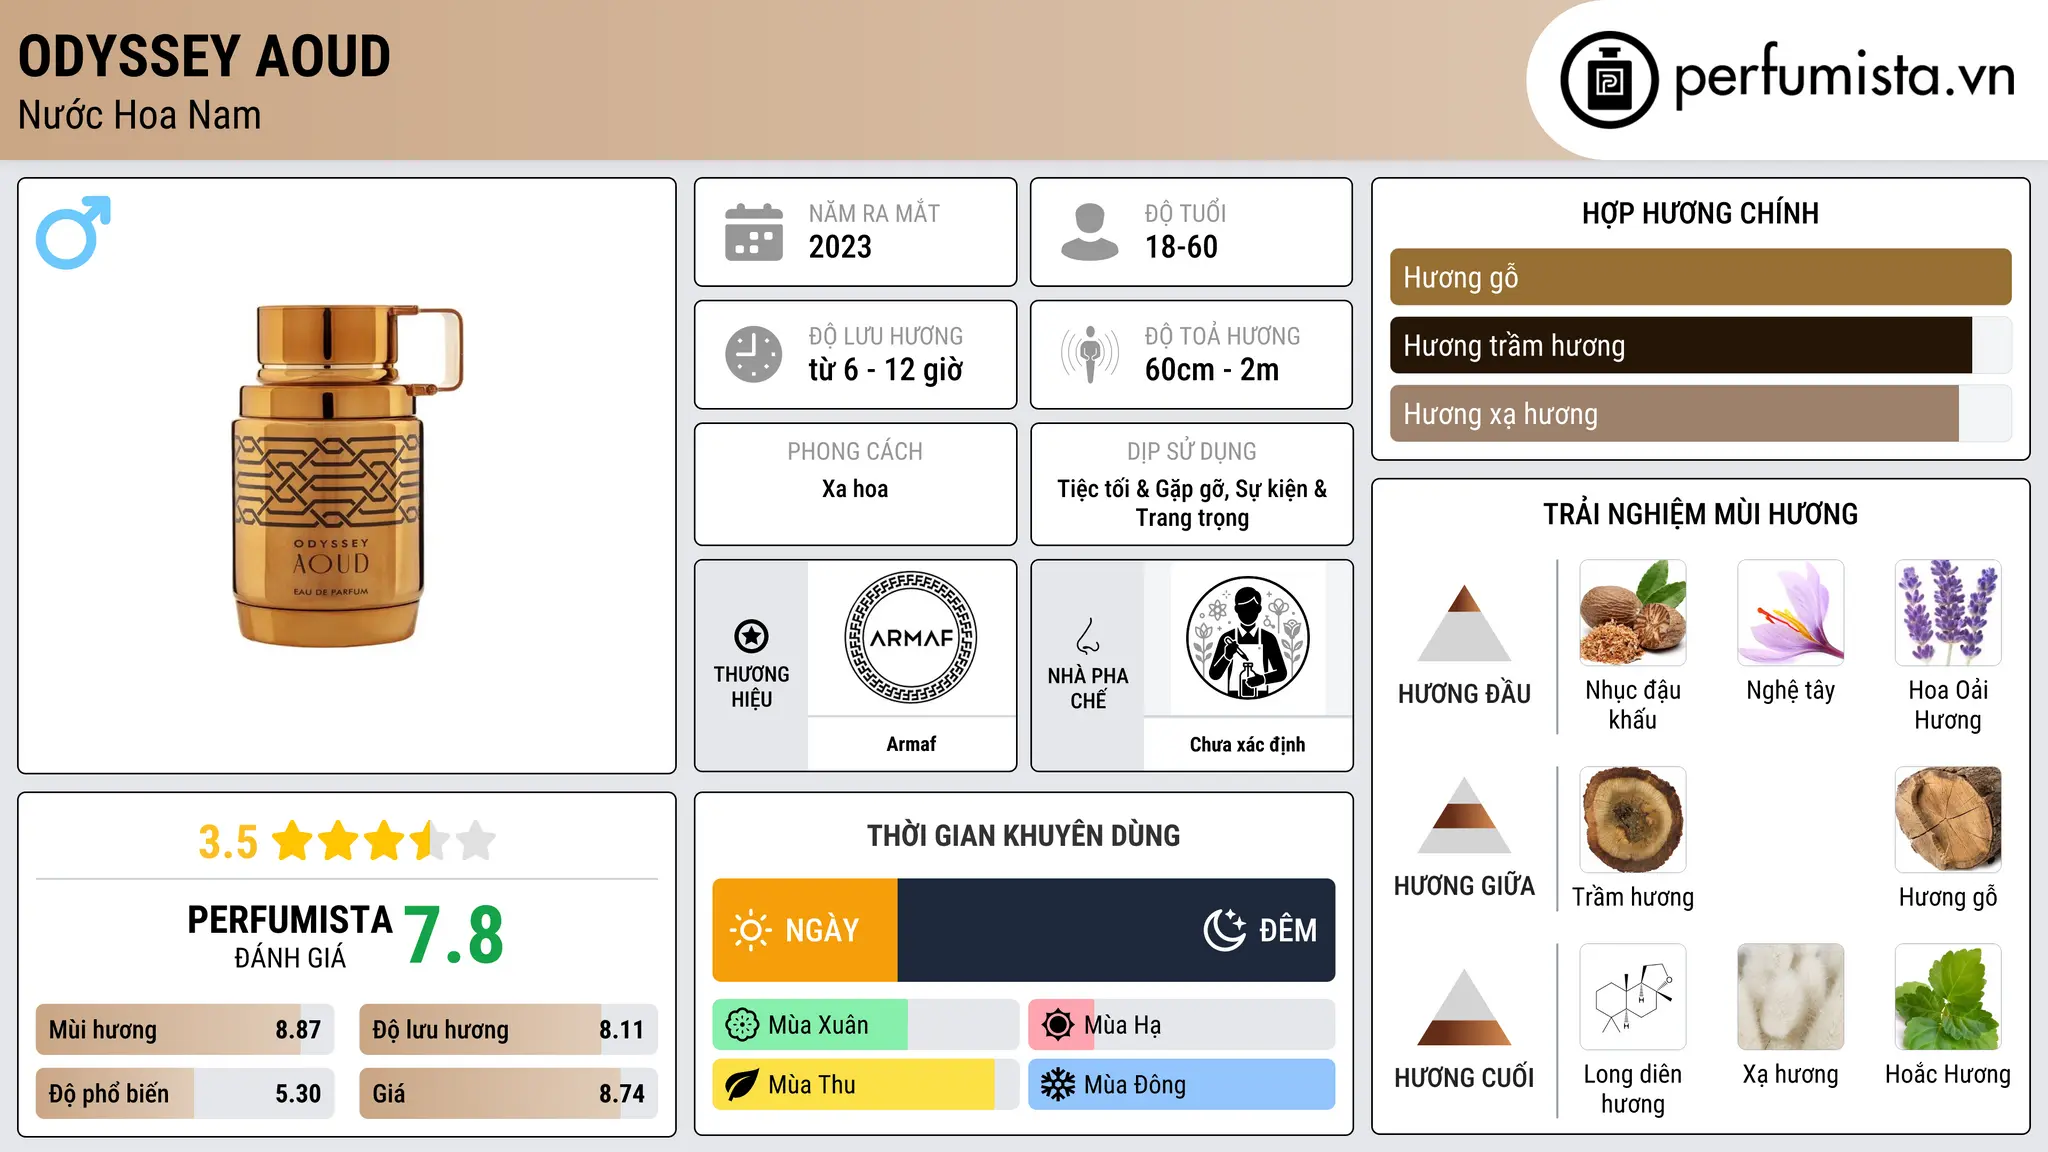Click the Hợp hương chính heading
The height and width of the screenshot is (1152, 2048).
pyautogui.click(x=1700, y=213)
